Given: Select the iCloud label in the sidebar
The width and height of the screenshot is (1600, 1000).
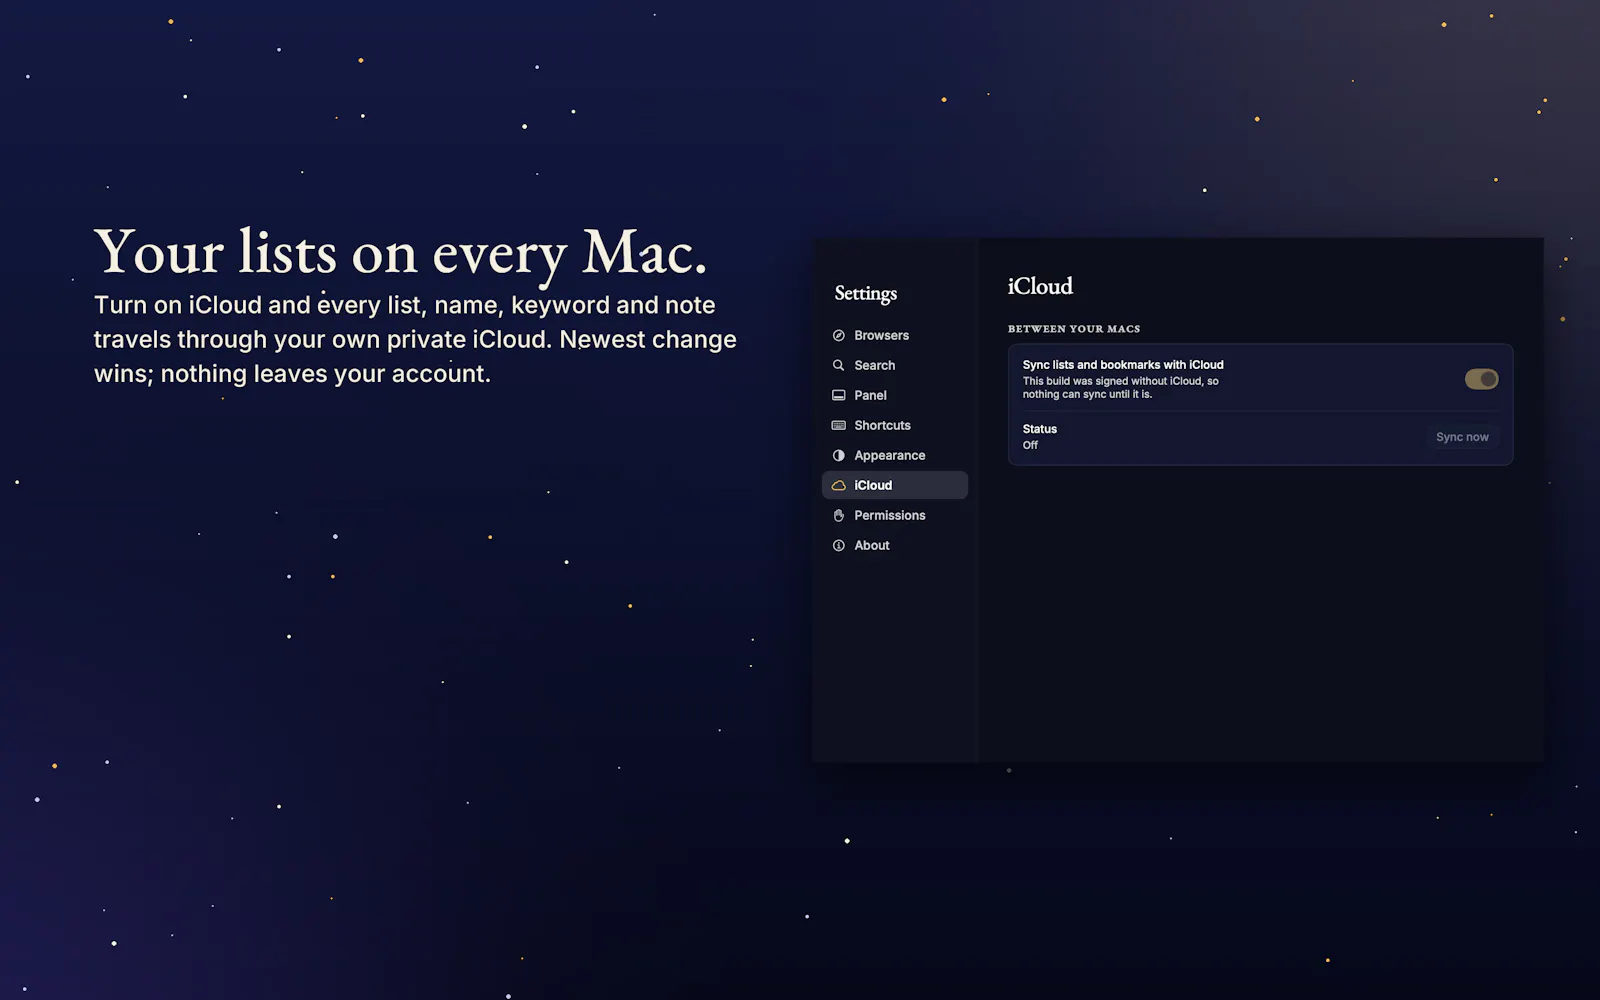Looking at the screenshot, I should click(873, 485).
